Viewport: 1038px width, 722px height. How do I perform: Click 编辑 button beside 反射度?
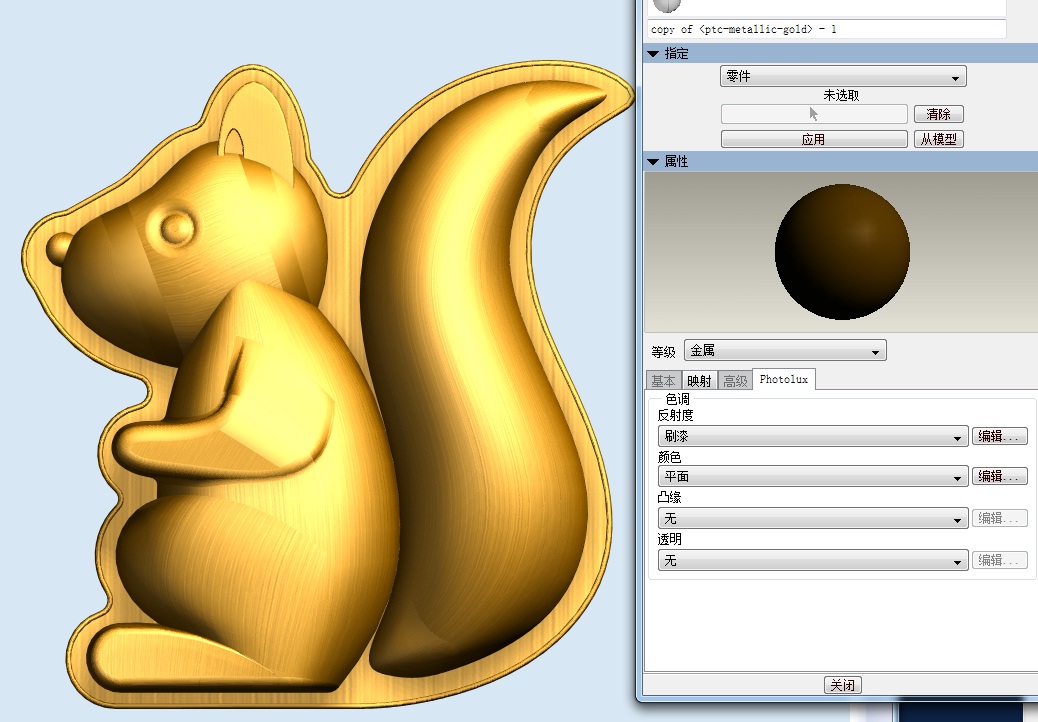[x=999, y=437]
